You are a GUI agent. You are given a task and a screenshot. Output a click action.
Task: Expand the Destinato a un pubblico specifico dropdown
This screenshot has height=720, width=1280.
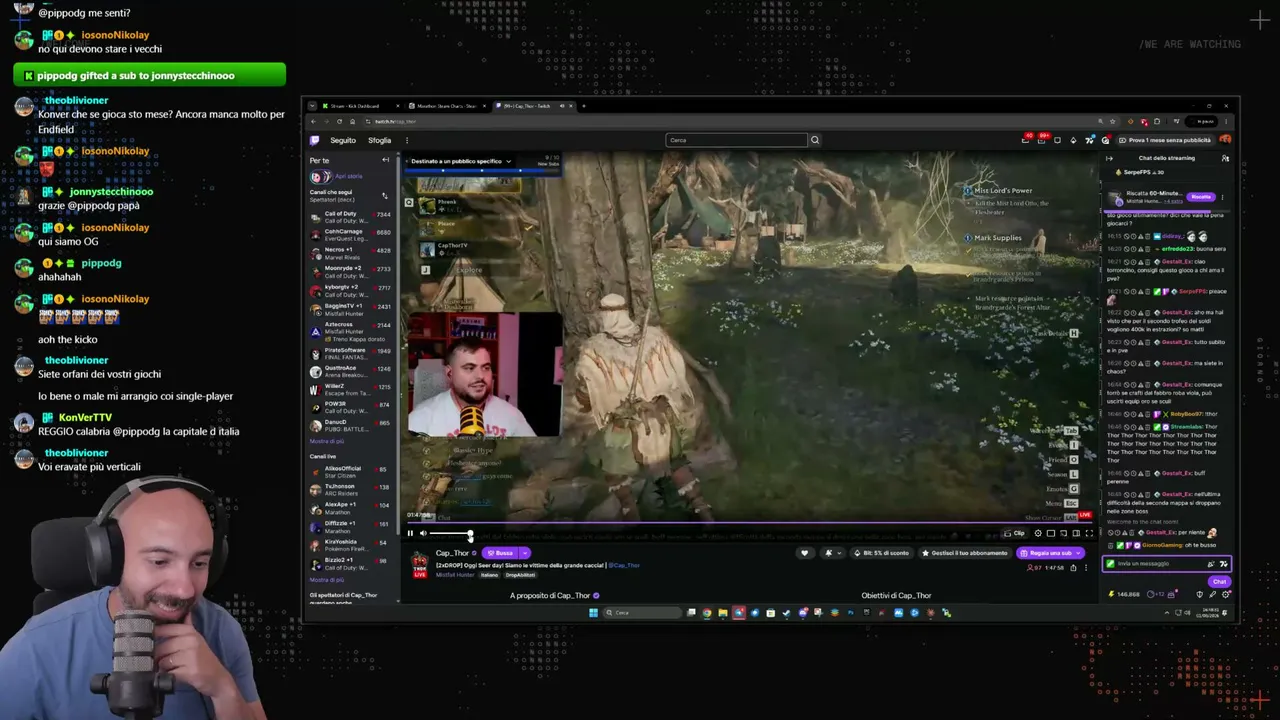tap(461, 161)
